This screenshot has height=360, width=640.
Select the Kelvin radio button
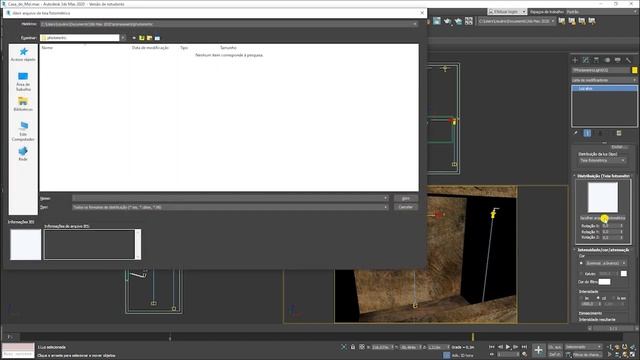(581, 273)
